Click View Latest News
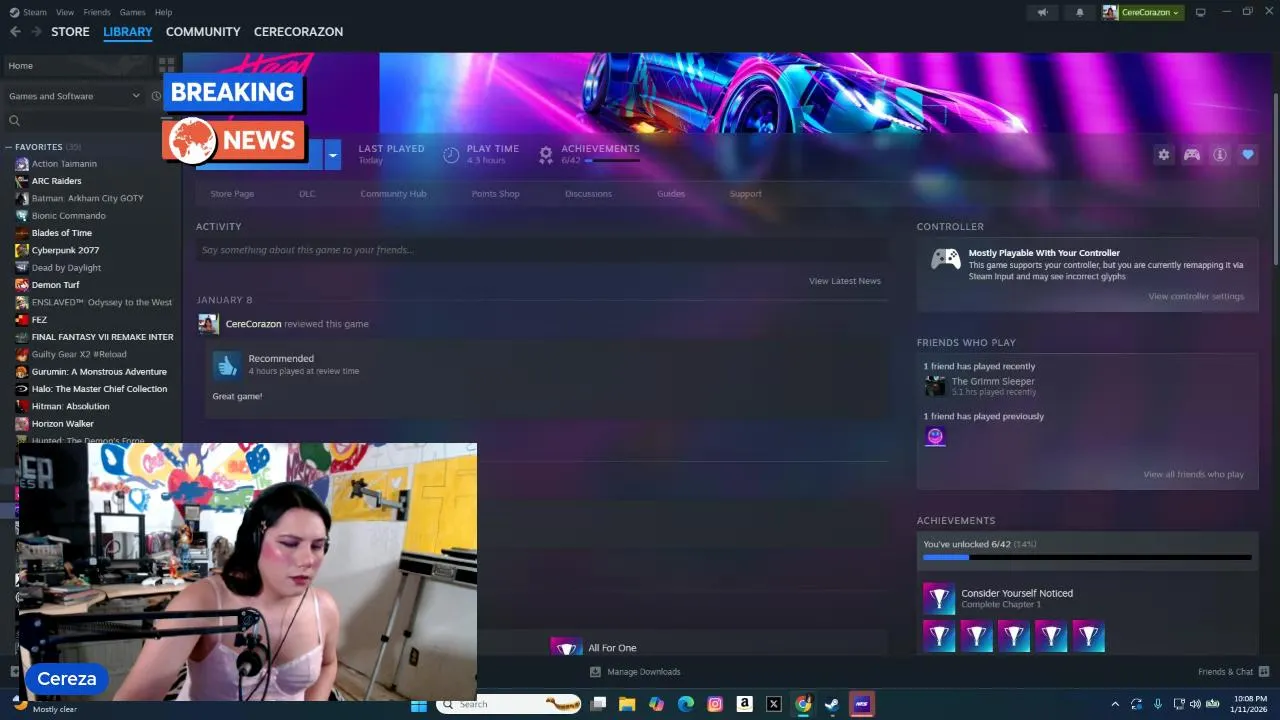The height and width of the screenshot is (720, 1280). tap(845, 281)
